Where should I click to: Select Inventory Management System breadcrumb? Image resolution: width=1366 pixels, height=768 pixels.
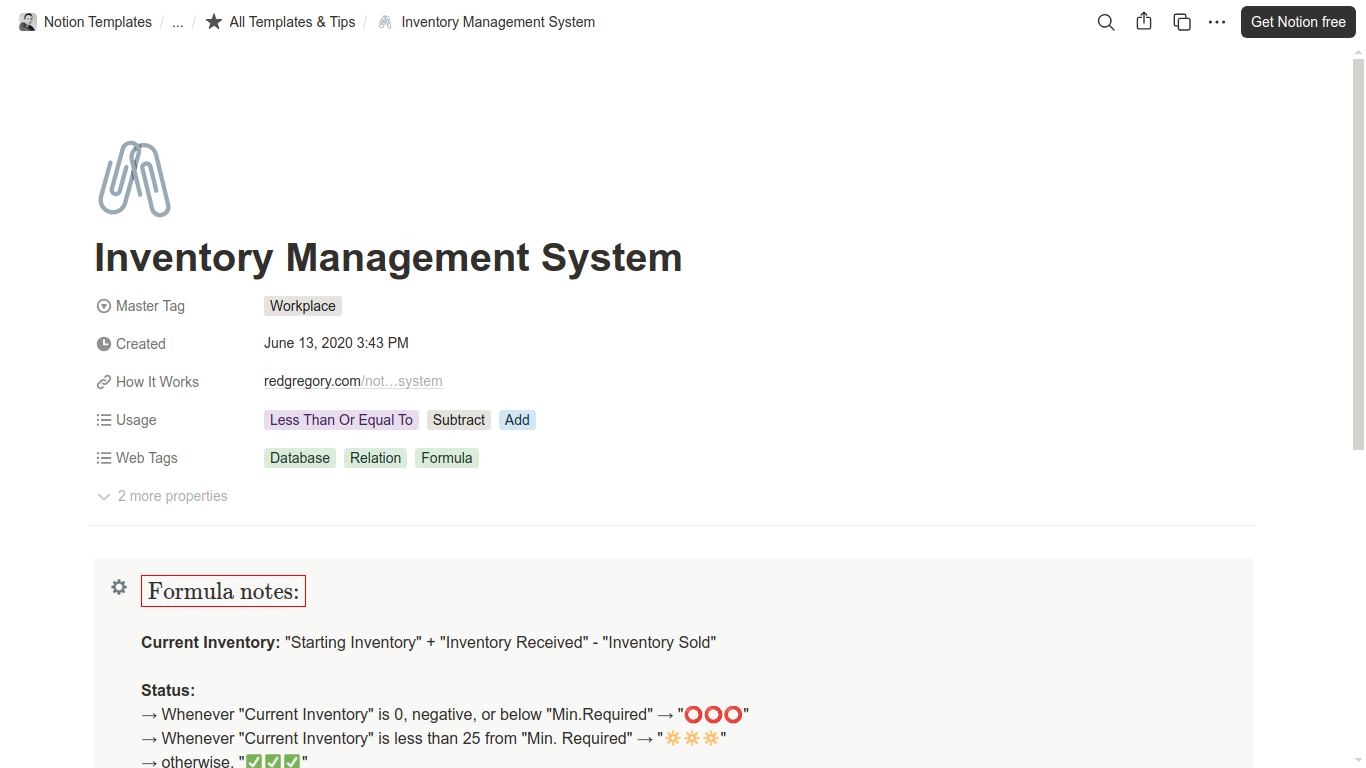[498, 22]
